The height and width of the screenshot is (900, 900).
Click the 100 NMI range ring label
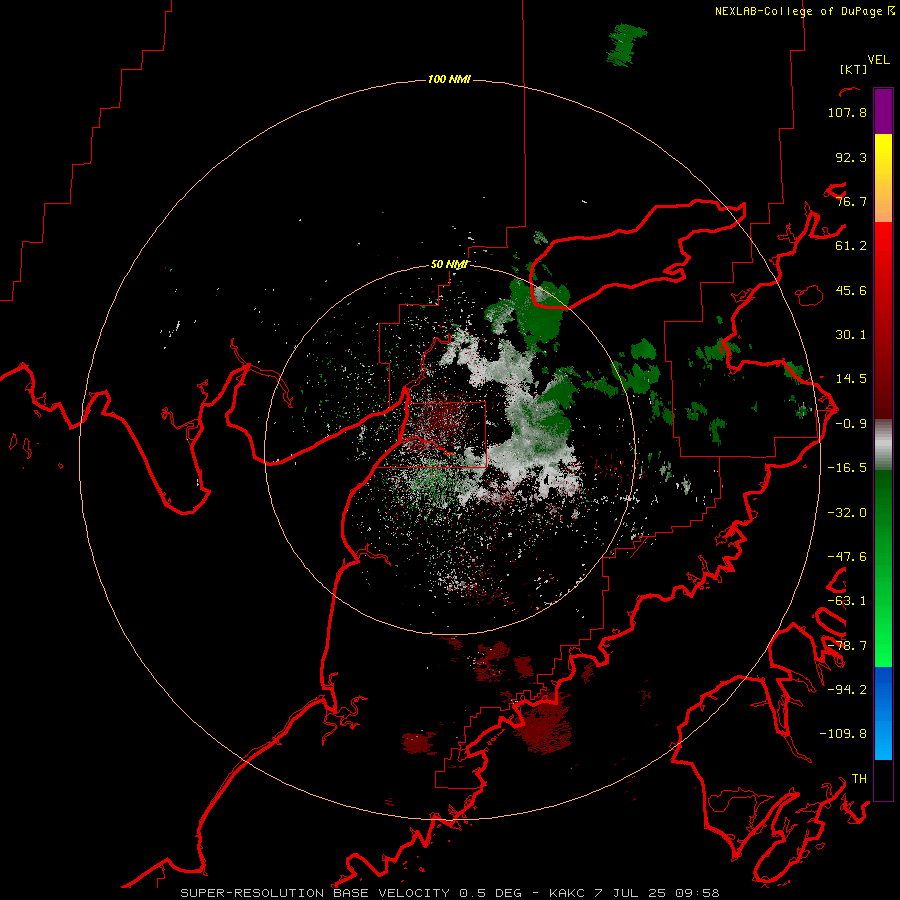pos(449,79)
